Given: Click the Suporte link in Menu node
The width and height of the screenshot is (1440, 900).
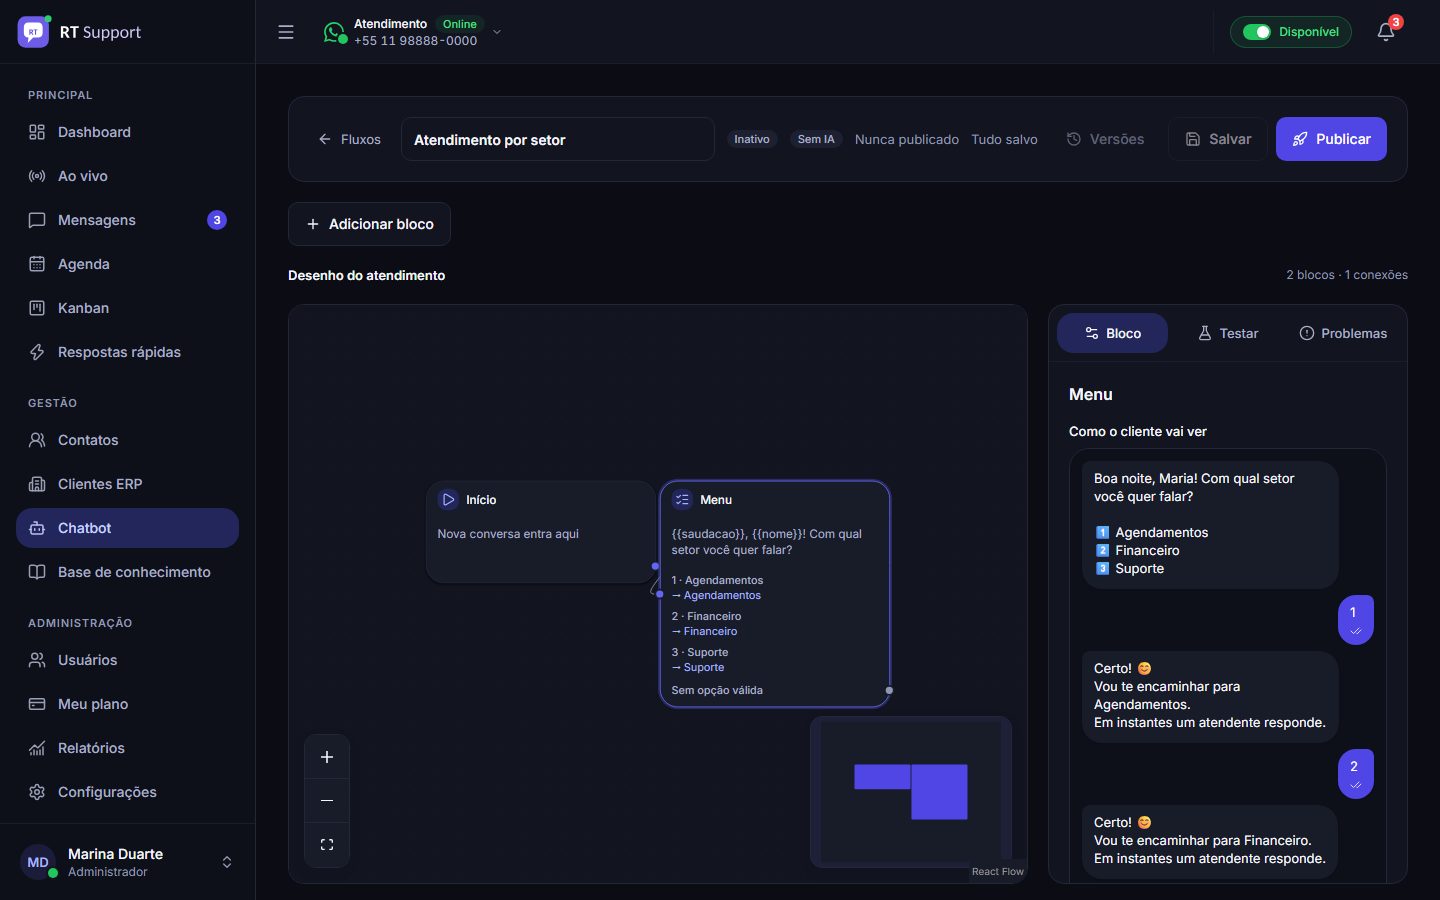Looking at the screenshot, I should click(698, 667).
